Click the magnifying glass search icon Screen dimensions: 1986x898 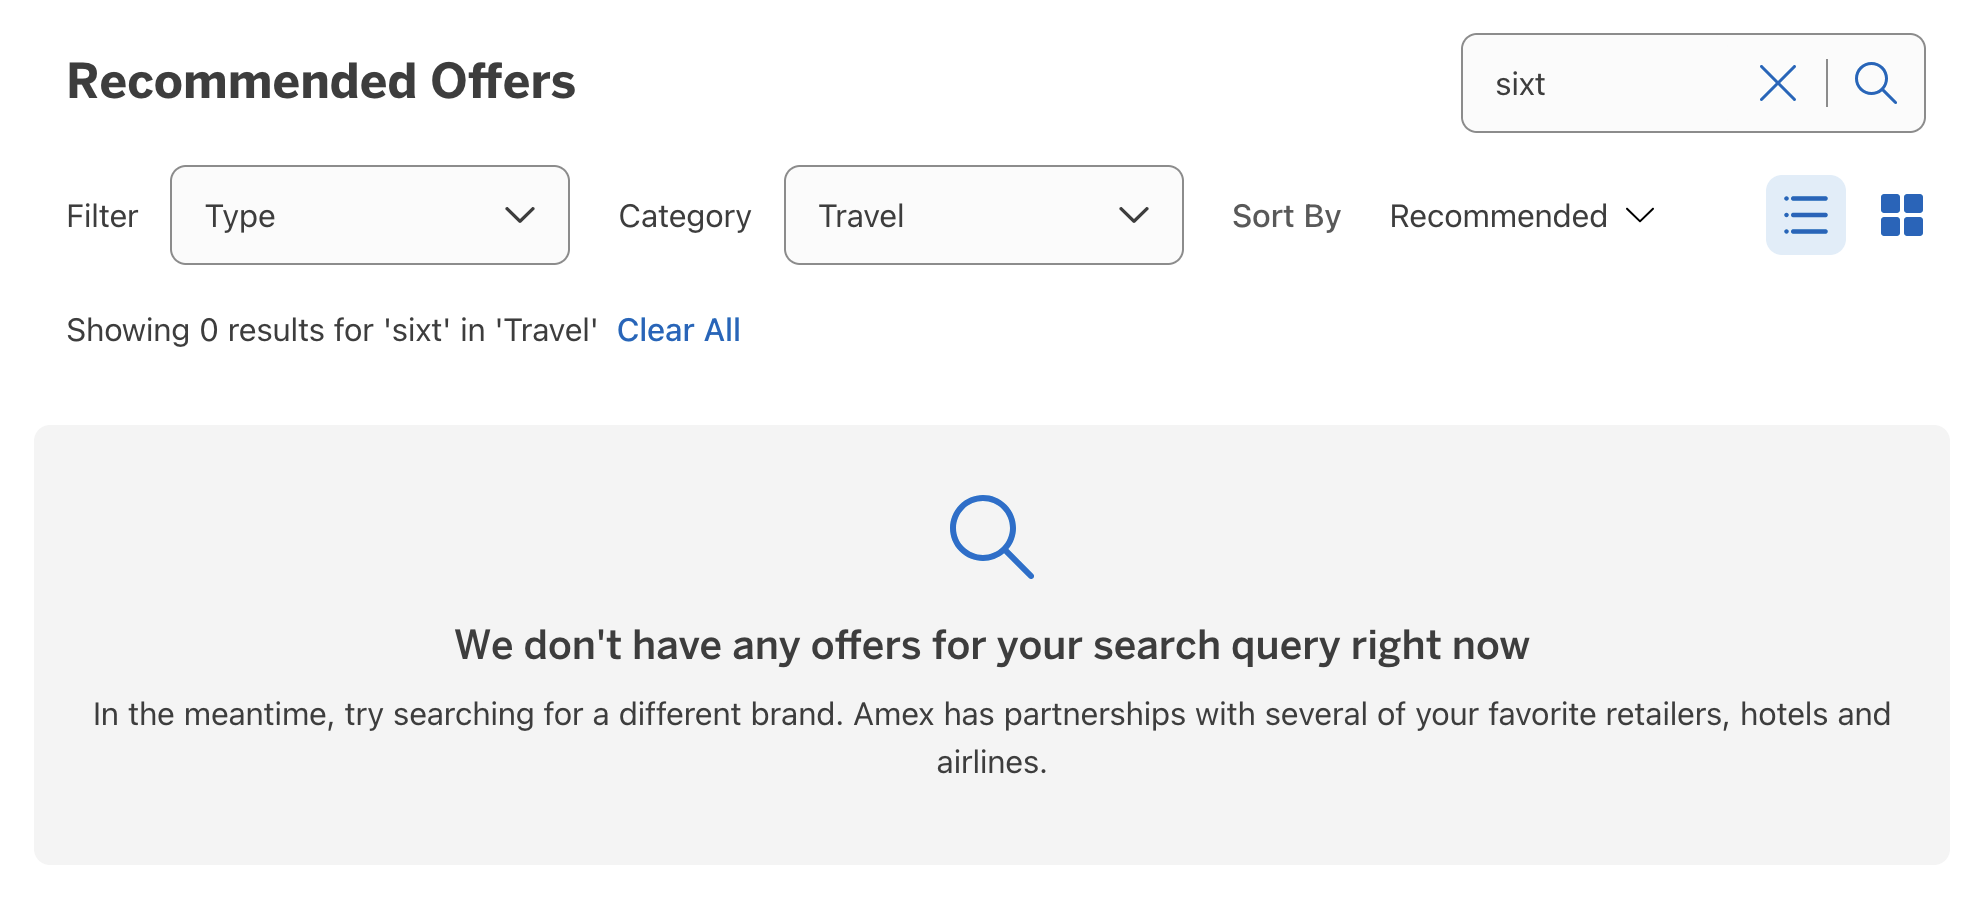tap(1875, 84)
